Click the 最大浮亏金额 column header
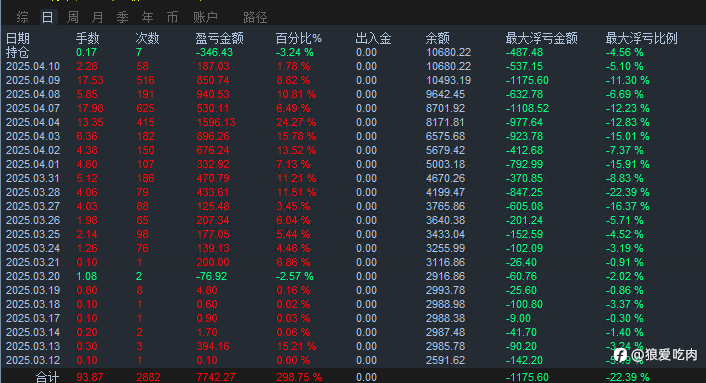Viewport: 706px width, 383px height. 542,38
